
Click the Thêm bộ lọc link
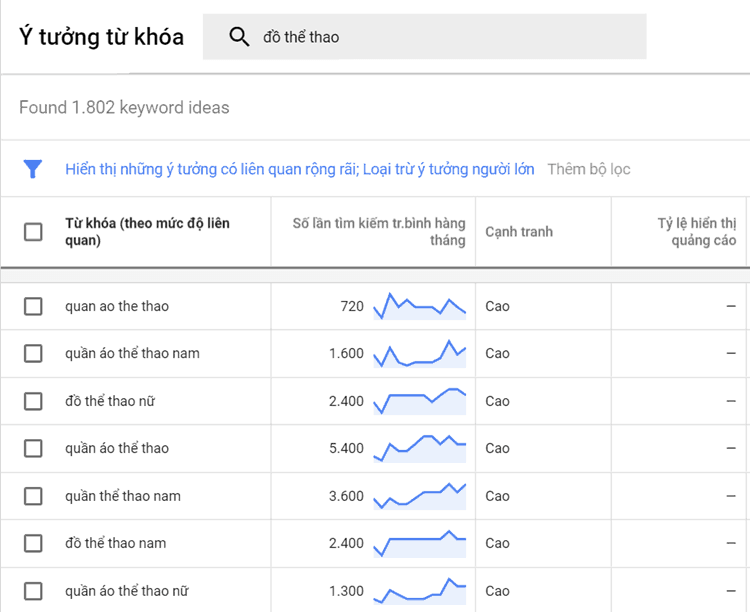click(589, 169)
